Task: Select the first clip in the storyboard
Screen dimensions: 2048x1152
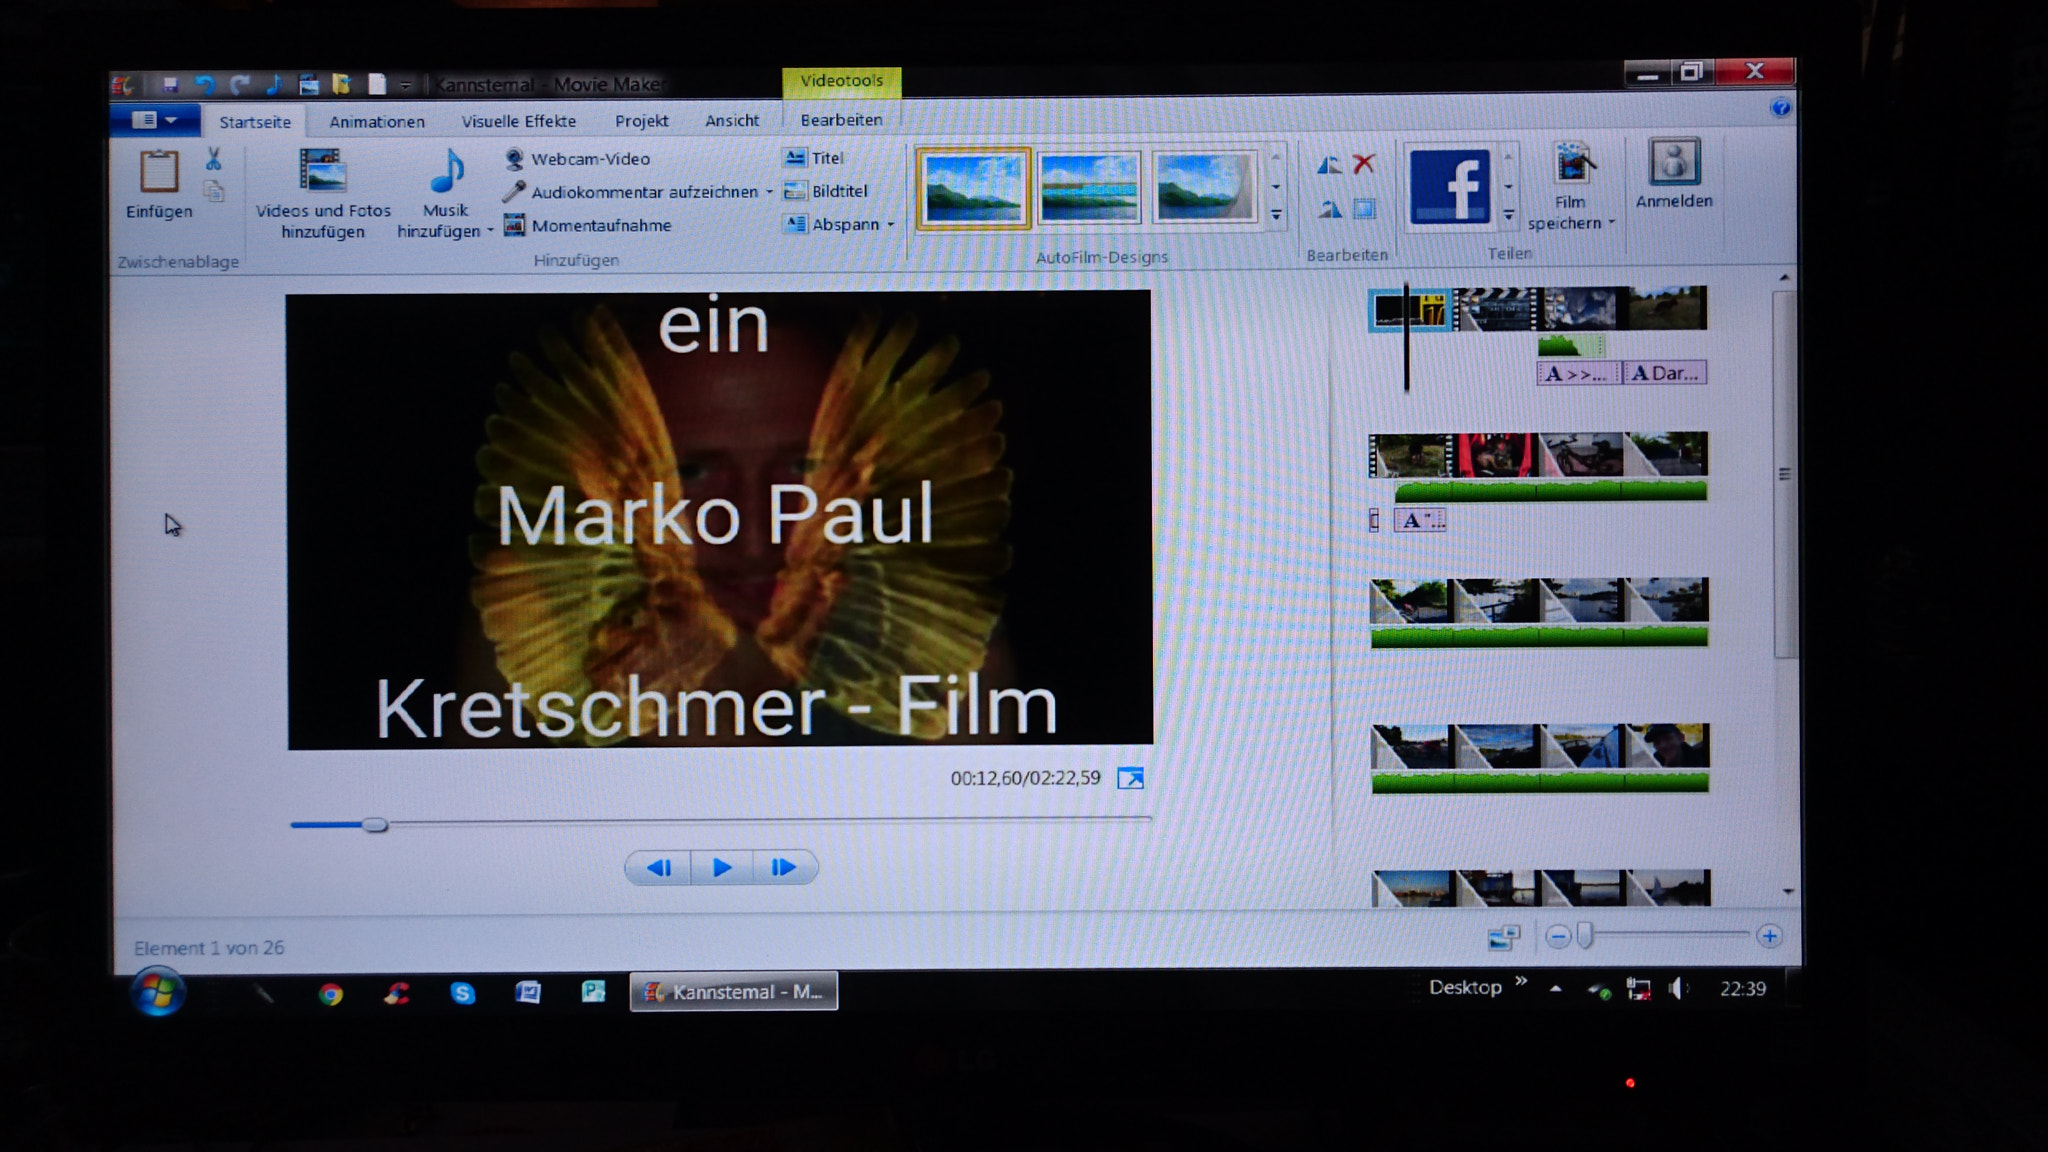Action: [1410, 310]
